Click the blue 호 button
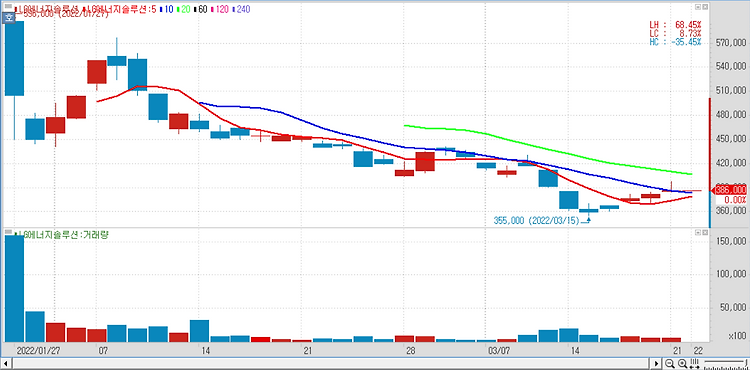 click(9, 17)
